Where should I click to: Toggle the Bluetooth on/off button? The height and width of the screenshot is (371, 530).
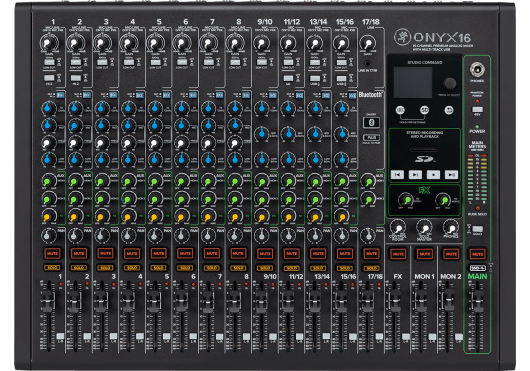pos(371,122)
